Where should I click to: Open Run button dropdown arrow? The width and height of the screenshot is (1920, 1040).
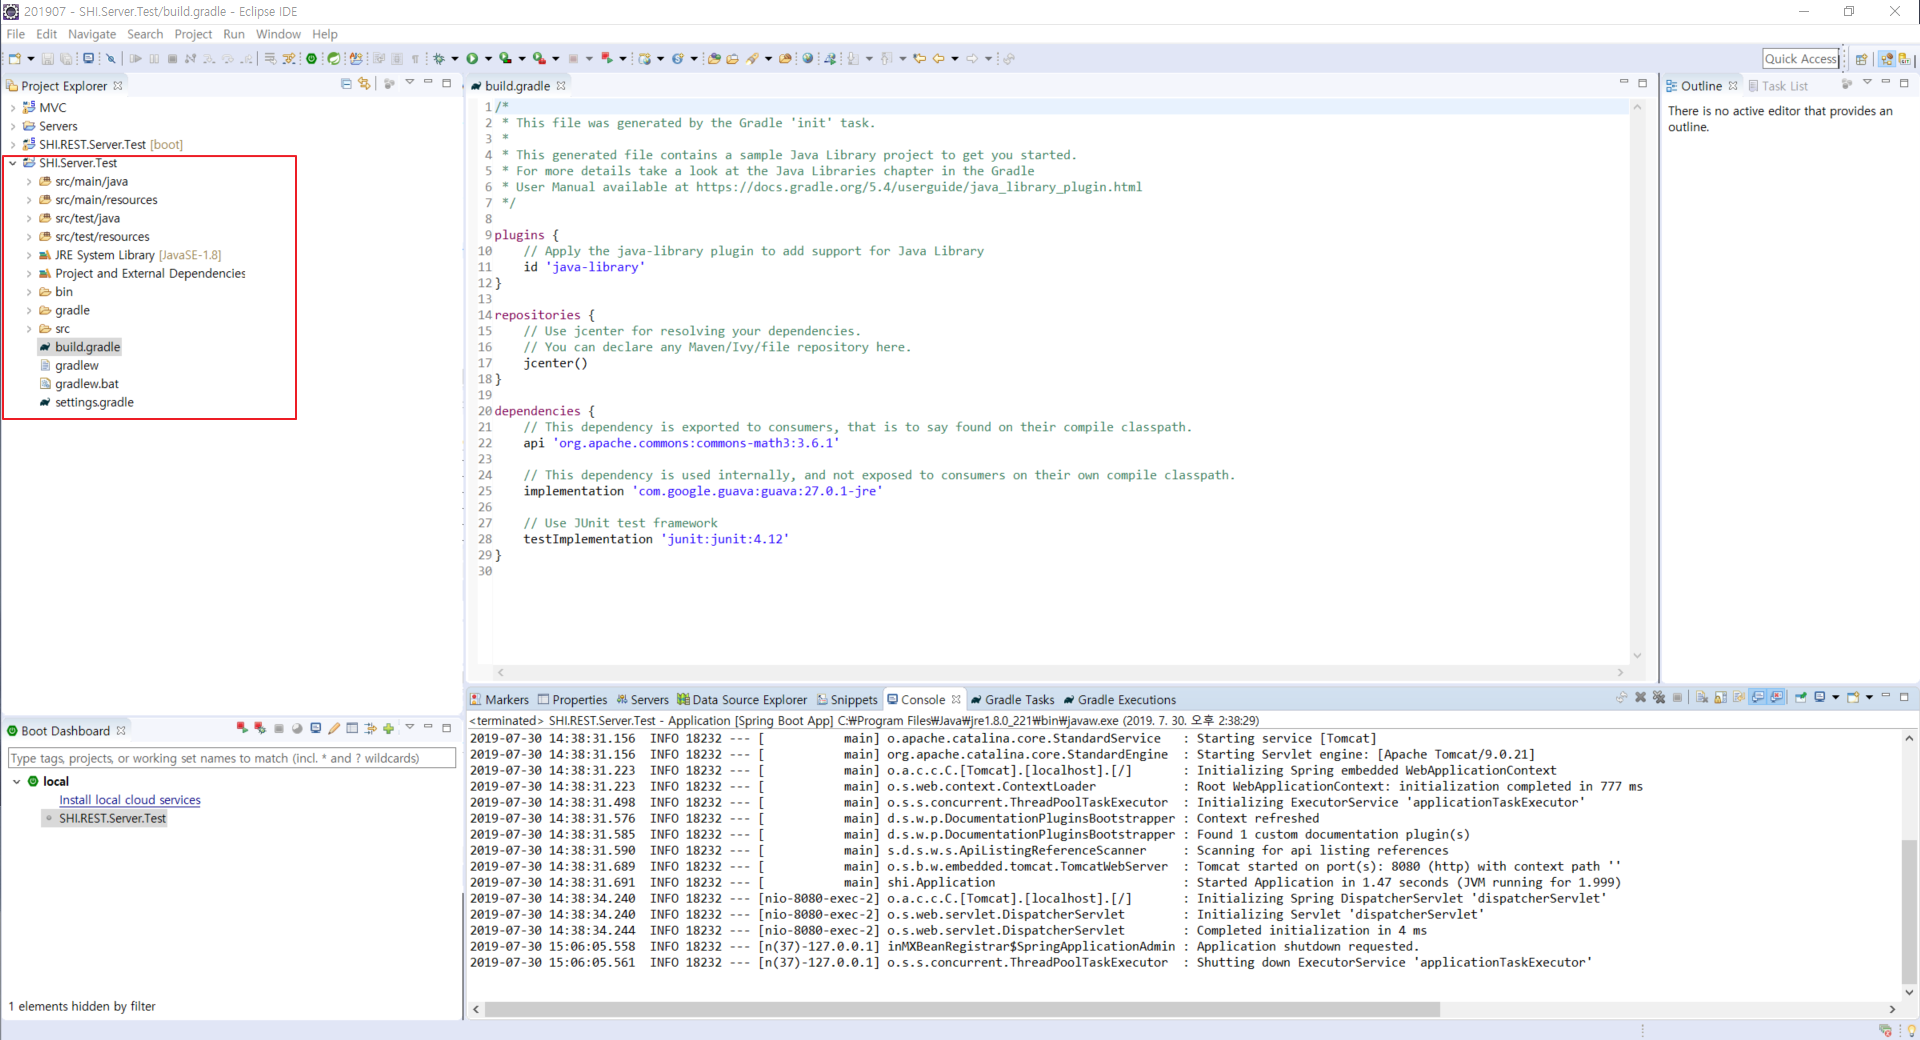[488, 58]
